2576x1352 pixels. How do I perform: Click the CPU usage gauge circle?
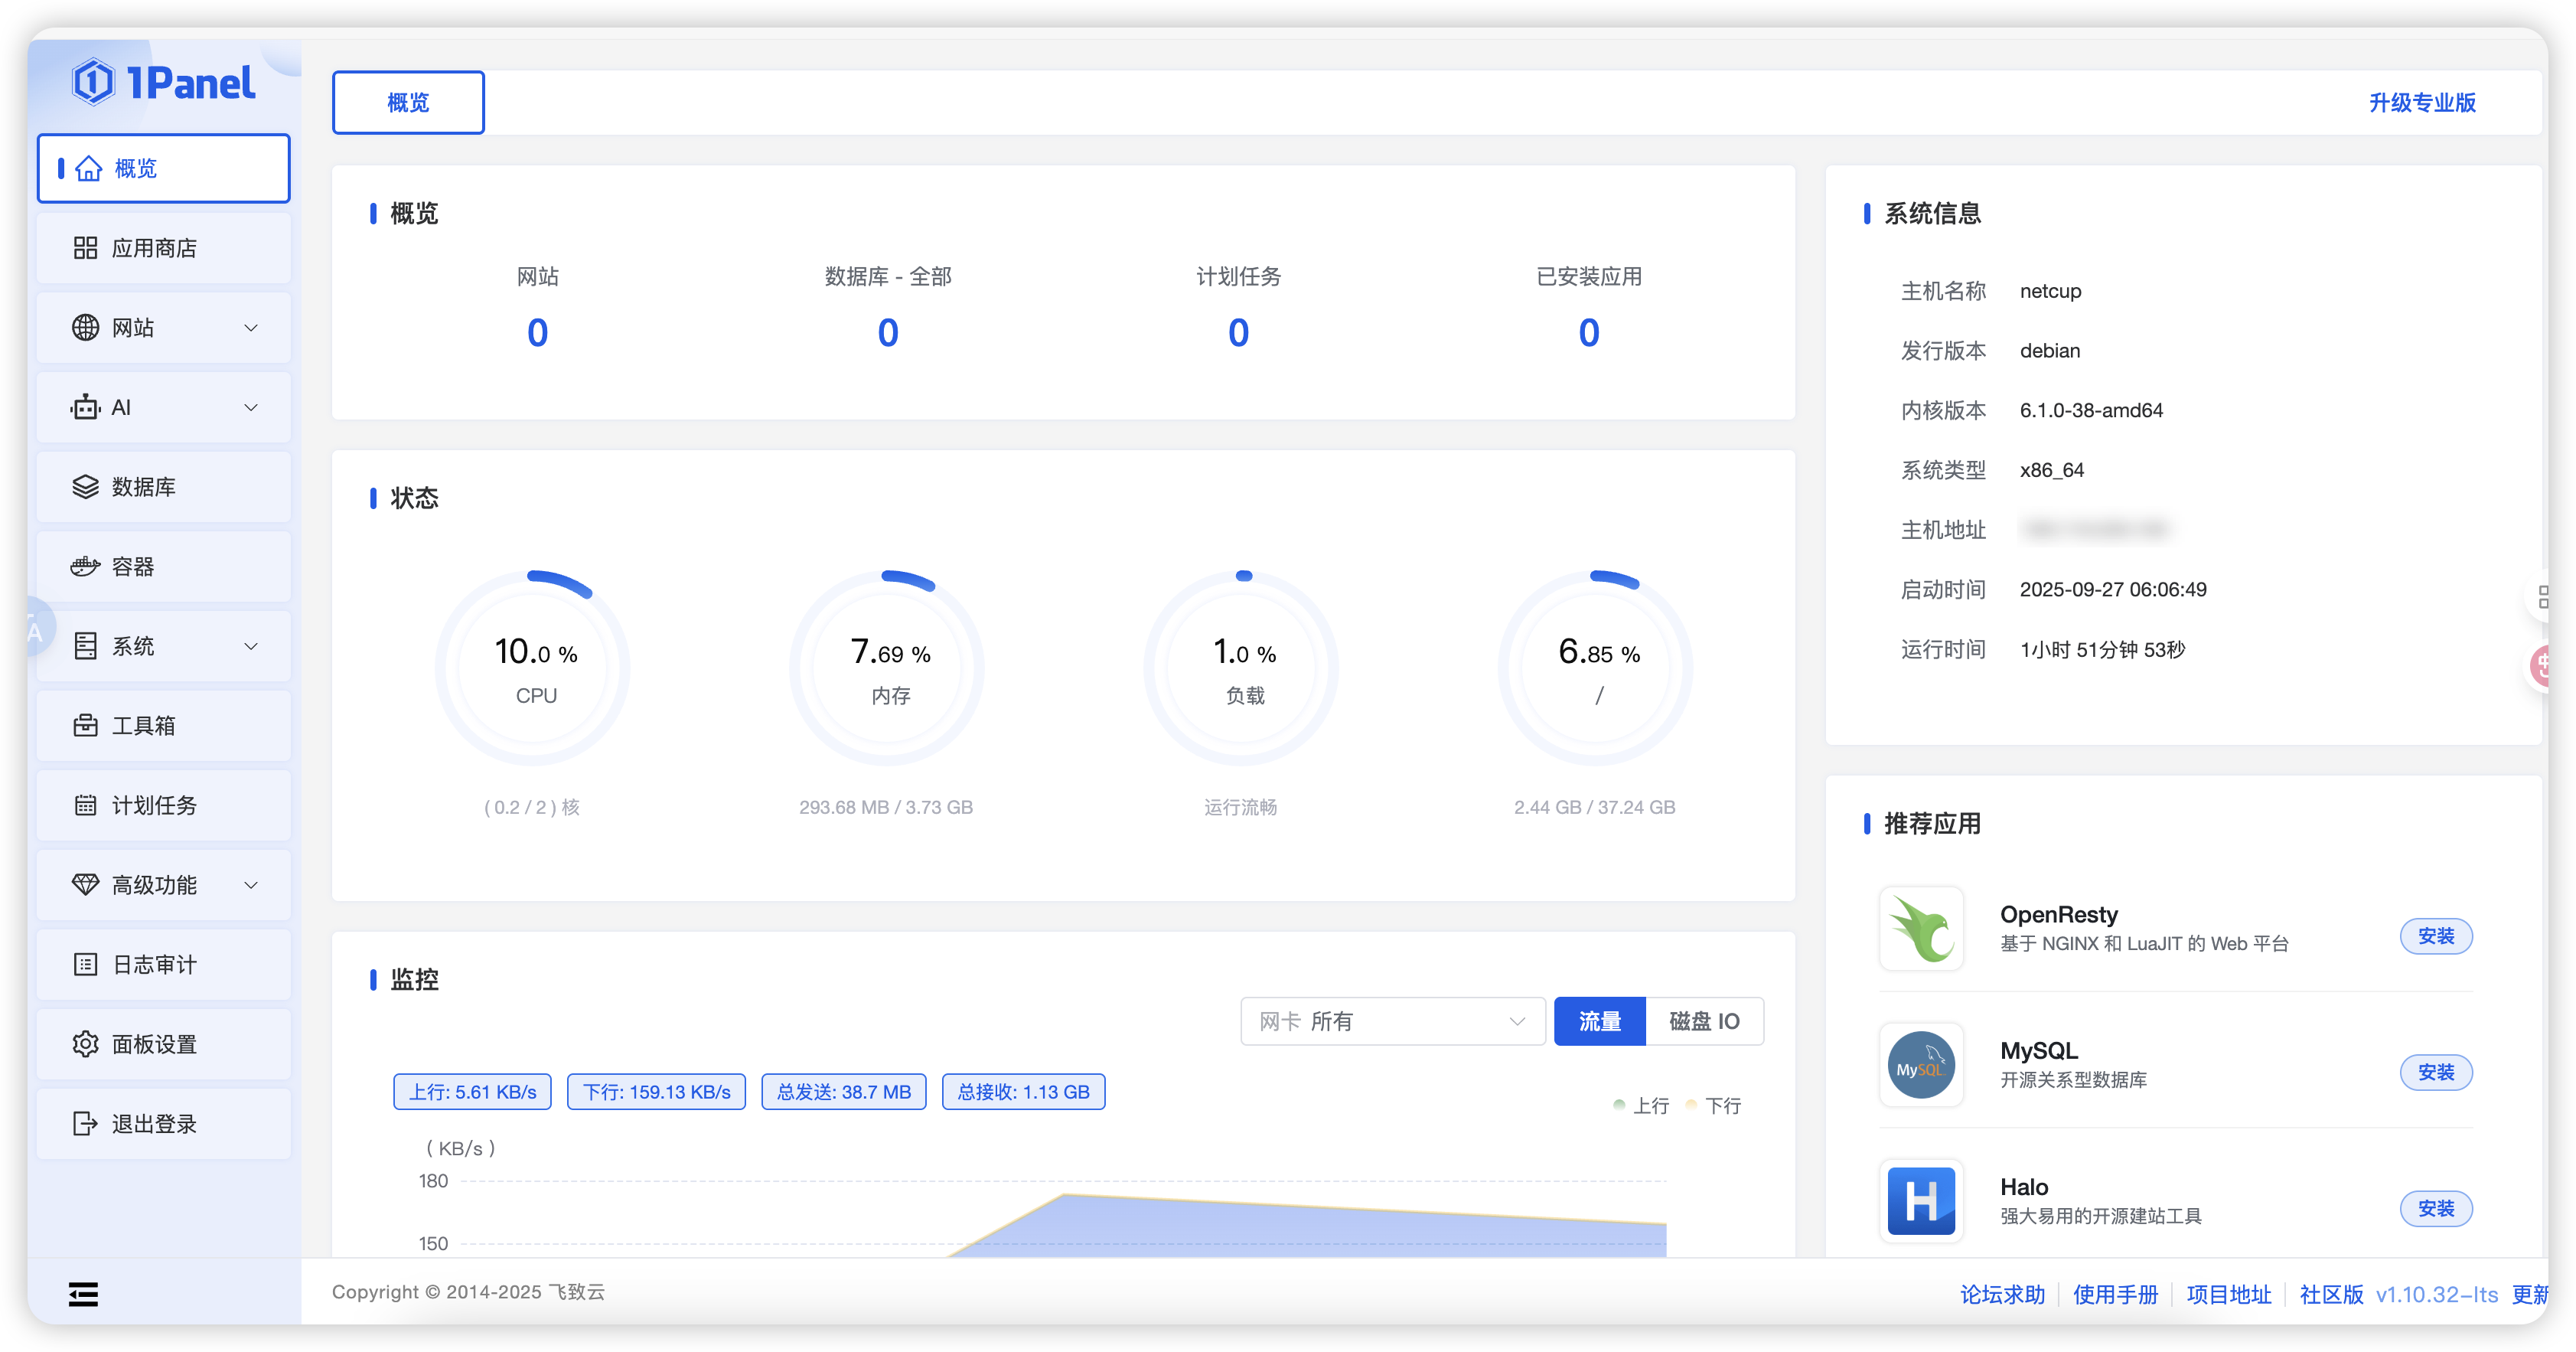[x=533, y=668]
